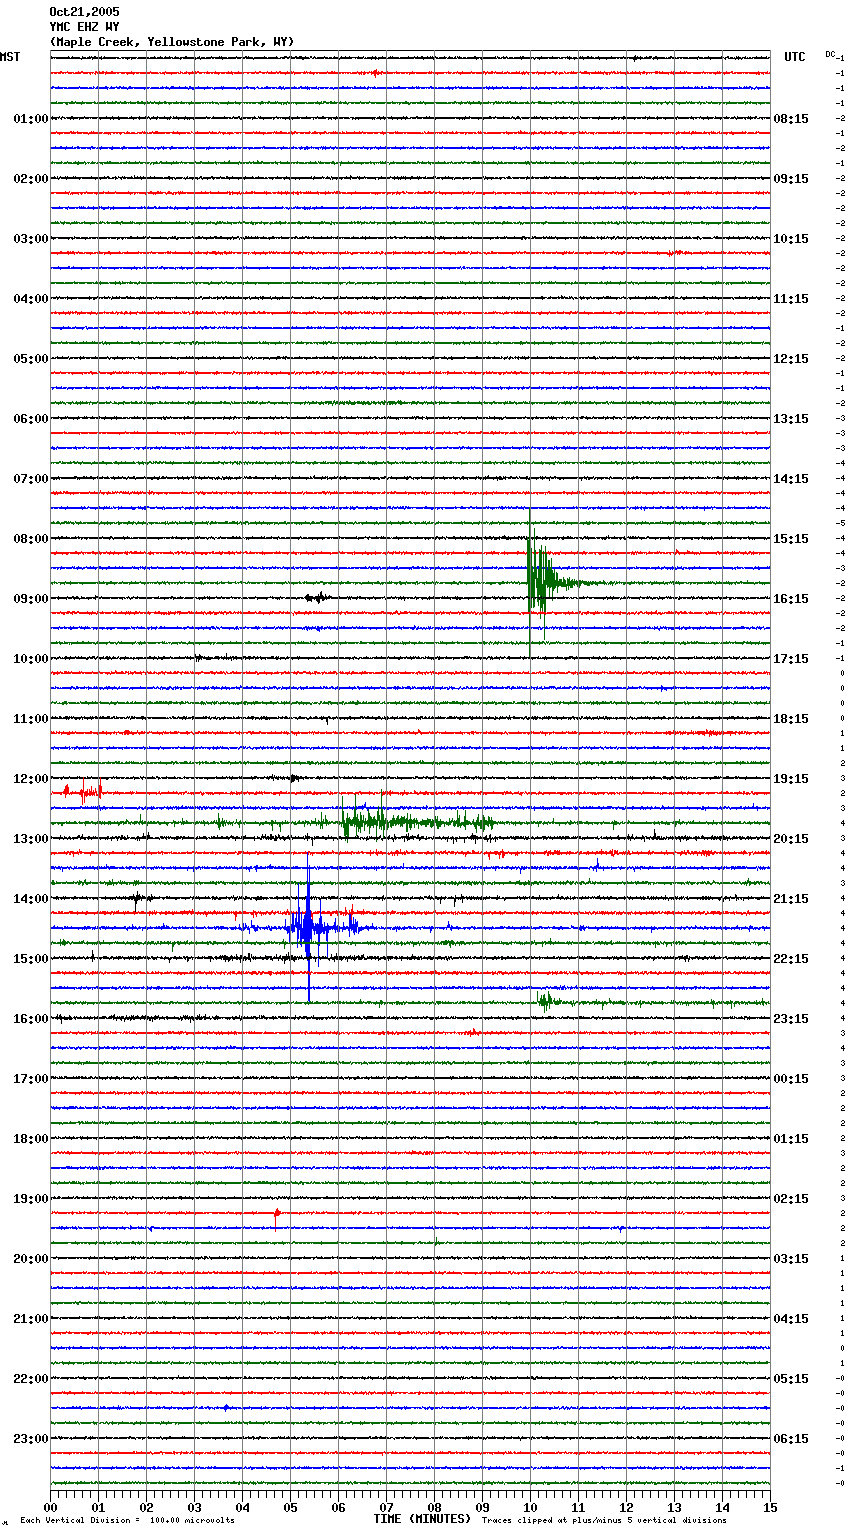Click the date header Oct21,2005
Screen dimensions: 850x1534
point(84,12)
